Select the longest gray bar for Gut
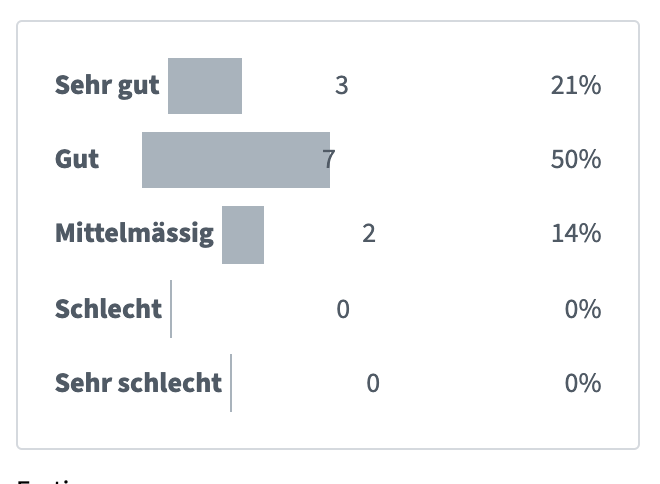660x484 pixels. [x=236, y=160]
